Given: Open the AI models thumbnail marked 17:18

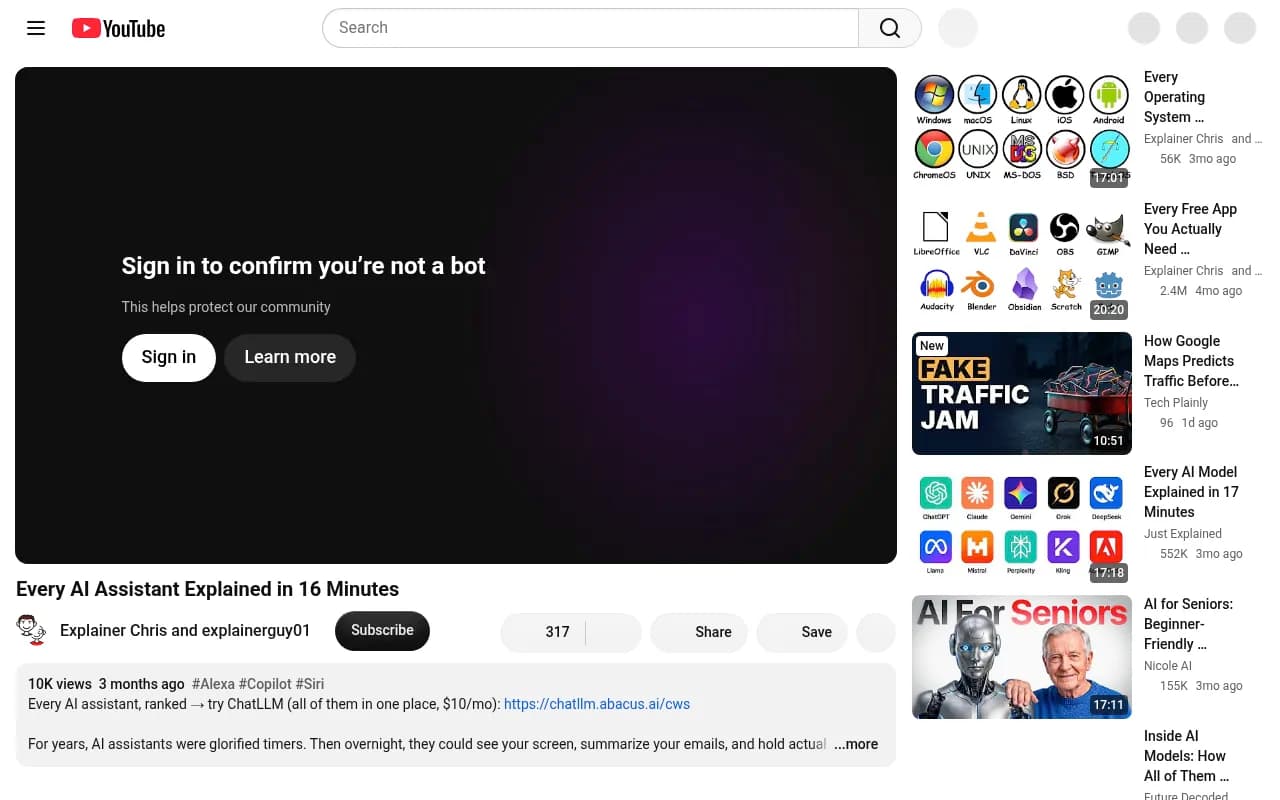Looking at the screenshot, I should 1022,525.
